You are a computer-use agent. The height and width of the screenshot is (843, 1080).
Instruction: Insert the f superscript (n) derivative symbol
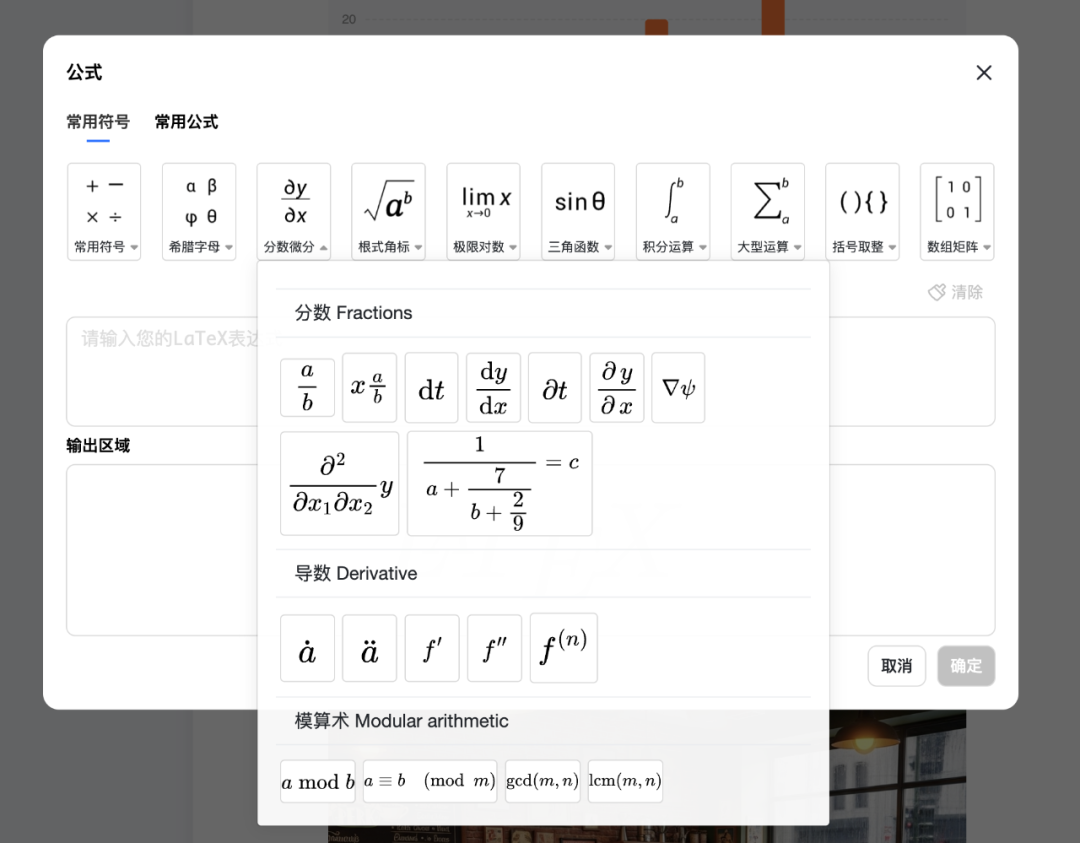click(563, 648)
